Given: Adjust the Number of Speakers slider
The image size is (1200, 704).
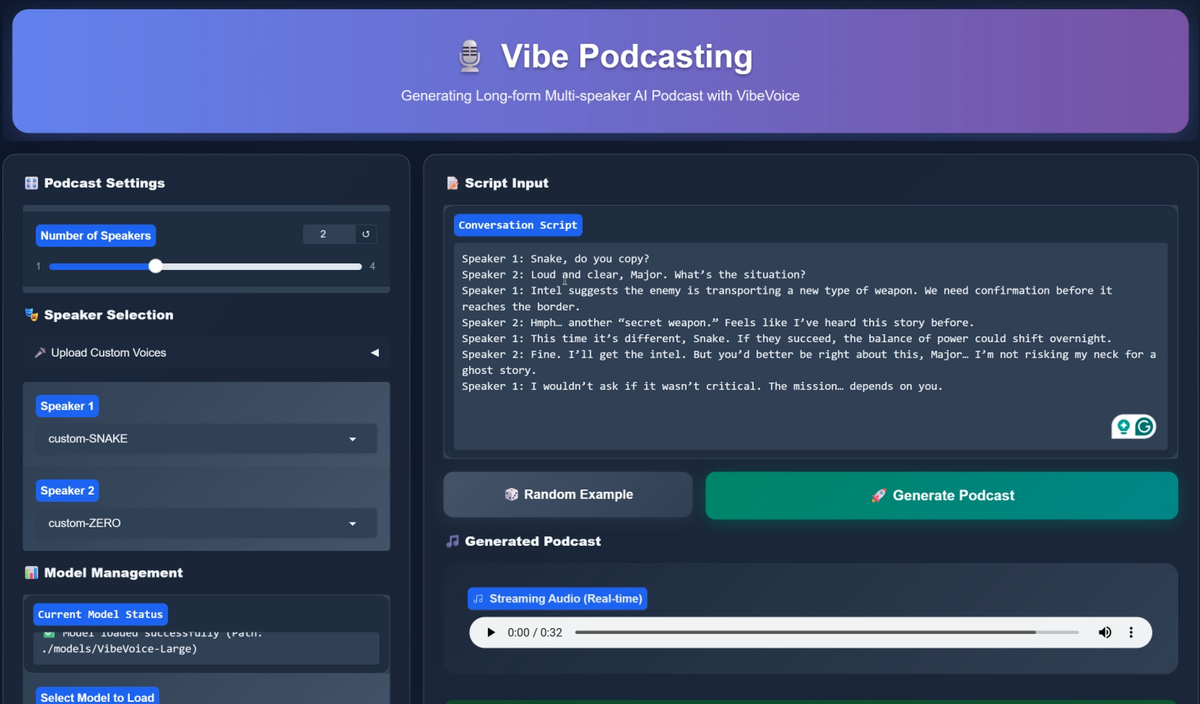Looking at the screenshot, I should [x=205, y=266].
